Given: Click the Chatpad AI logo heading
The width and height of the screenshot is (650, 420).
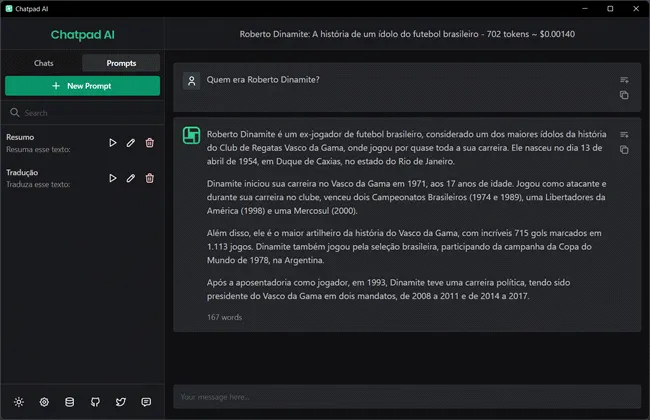Looking at the screenshot, I should 82,35.
